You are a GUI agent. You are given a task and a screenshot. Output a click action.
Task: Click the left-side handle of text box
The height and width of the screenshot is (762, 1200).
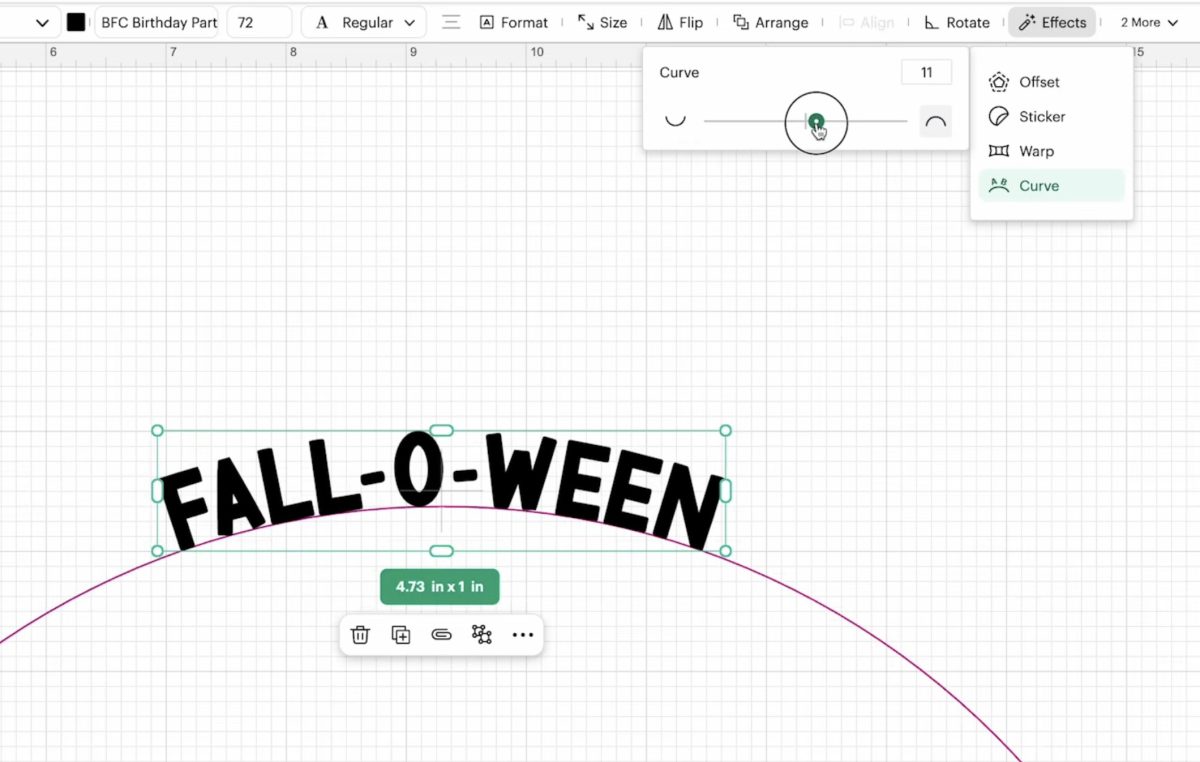[157, 491]
